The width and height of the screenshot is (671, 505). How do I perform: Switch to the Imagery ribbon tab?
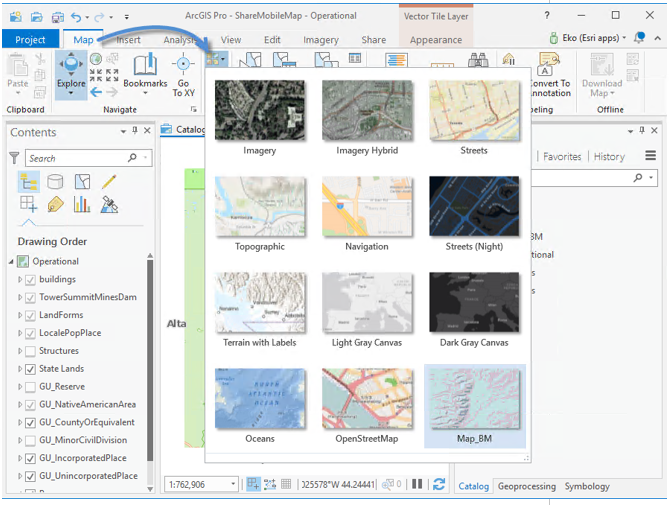coord(321,40)
